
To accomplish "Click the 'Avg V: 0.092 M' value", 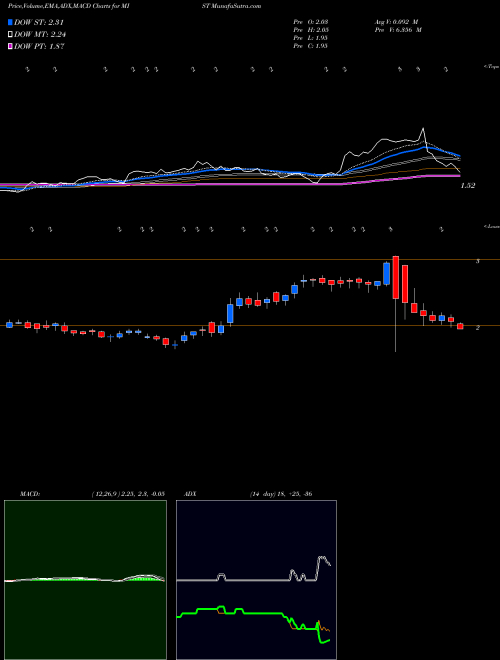I will click(395, 22).
